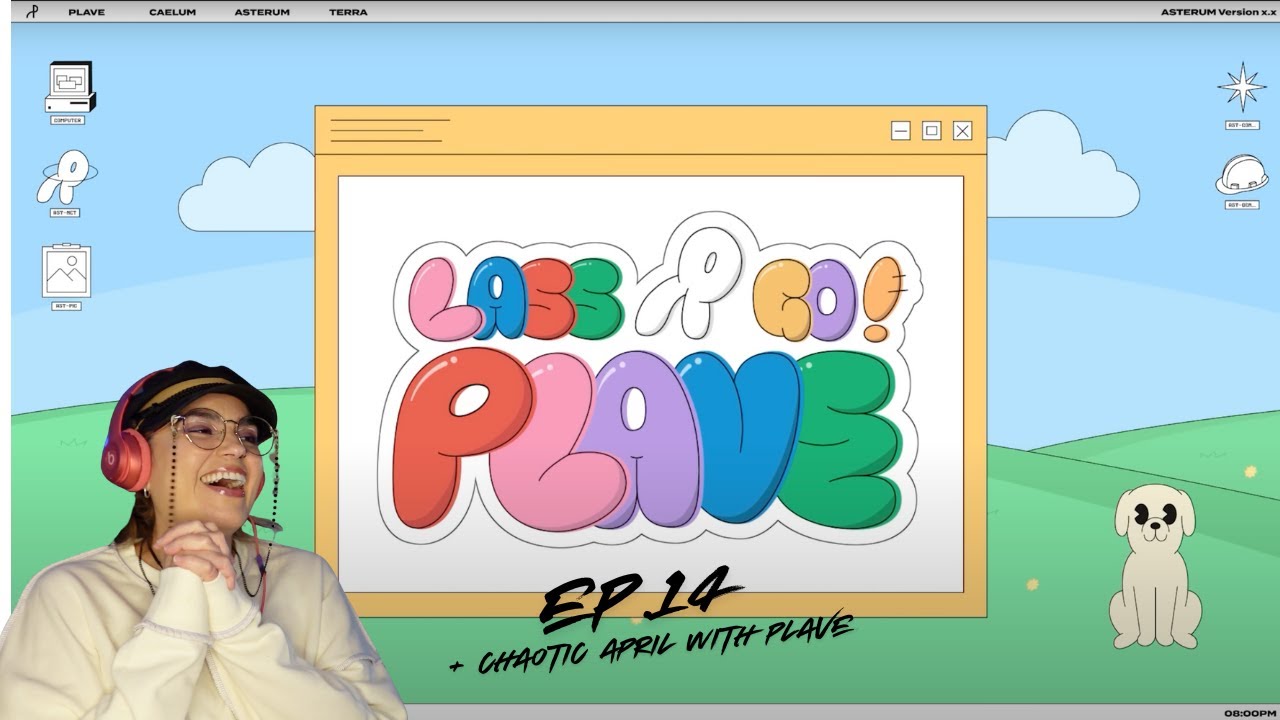Close the yellow window
The image size is (1280, 720).
[962, 131]
